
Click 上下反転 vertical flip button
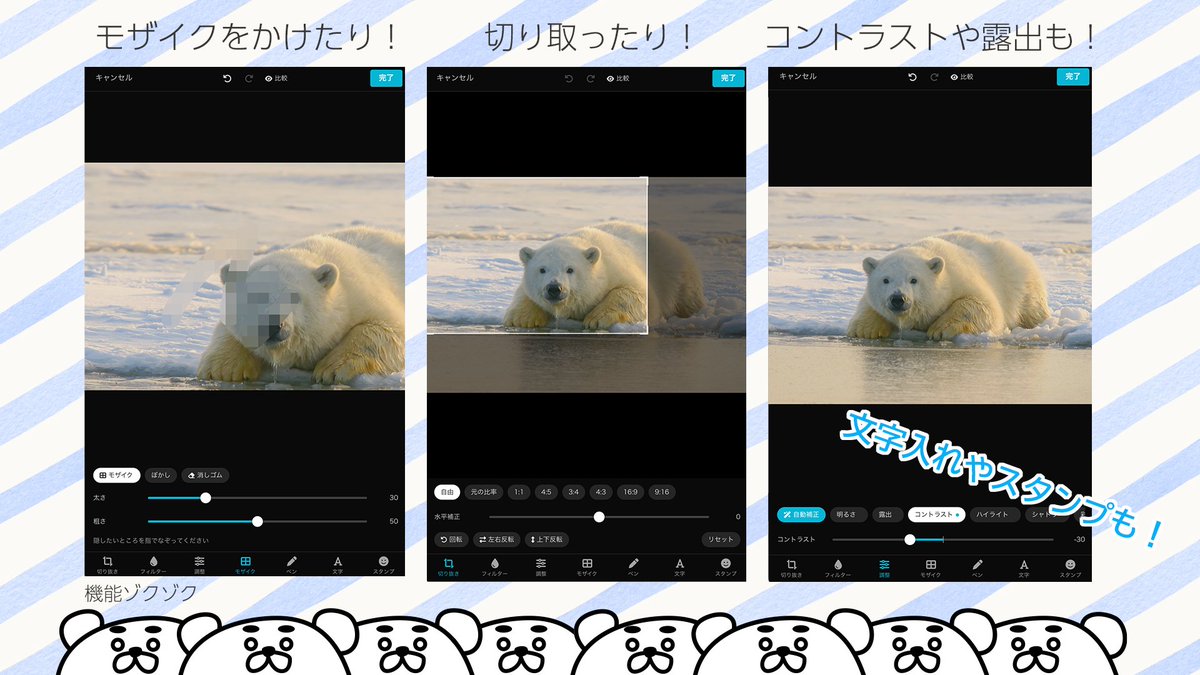[547, 539]
